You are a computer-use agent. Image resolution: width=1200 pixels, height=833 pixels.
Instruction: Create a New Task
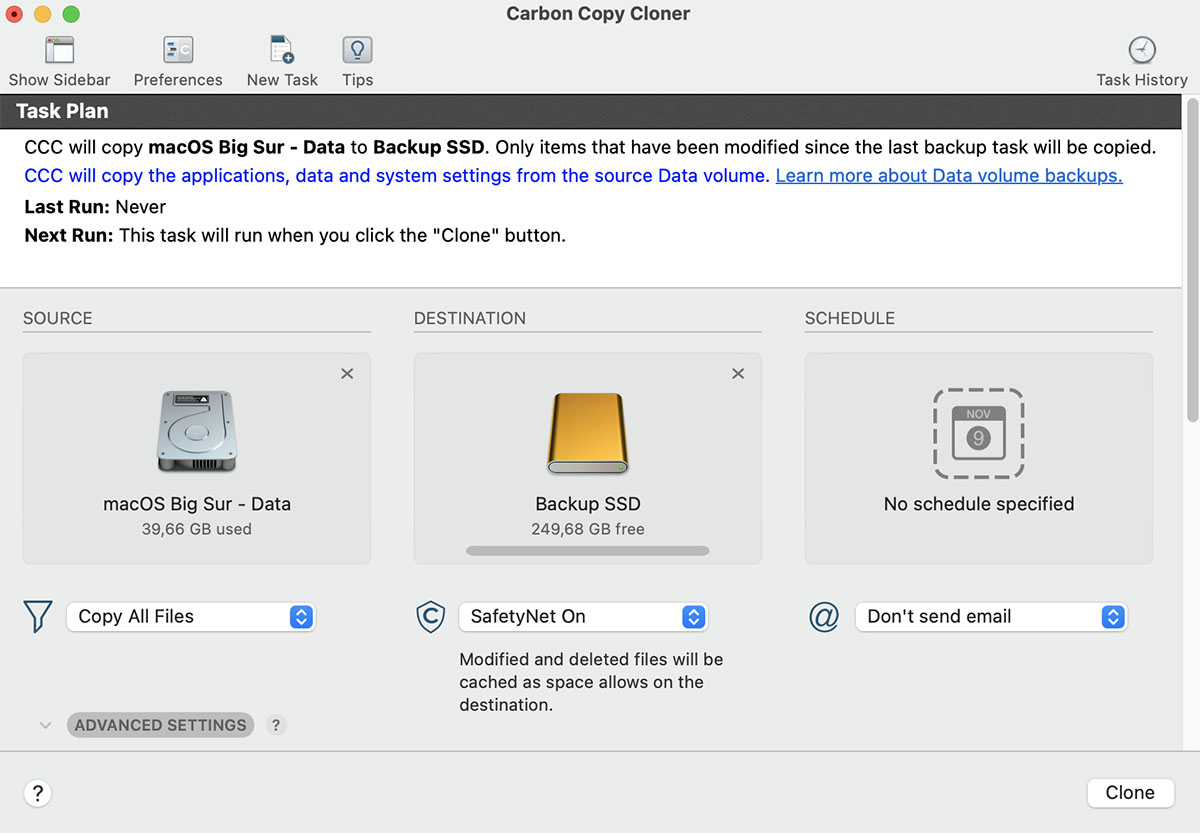(282, 50)
